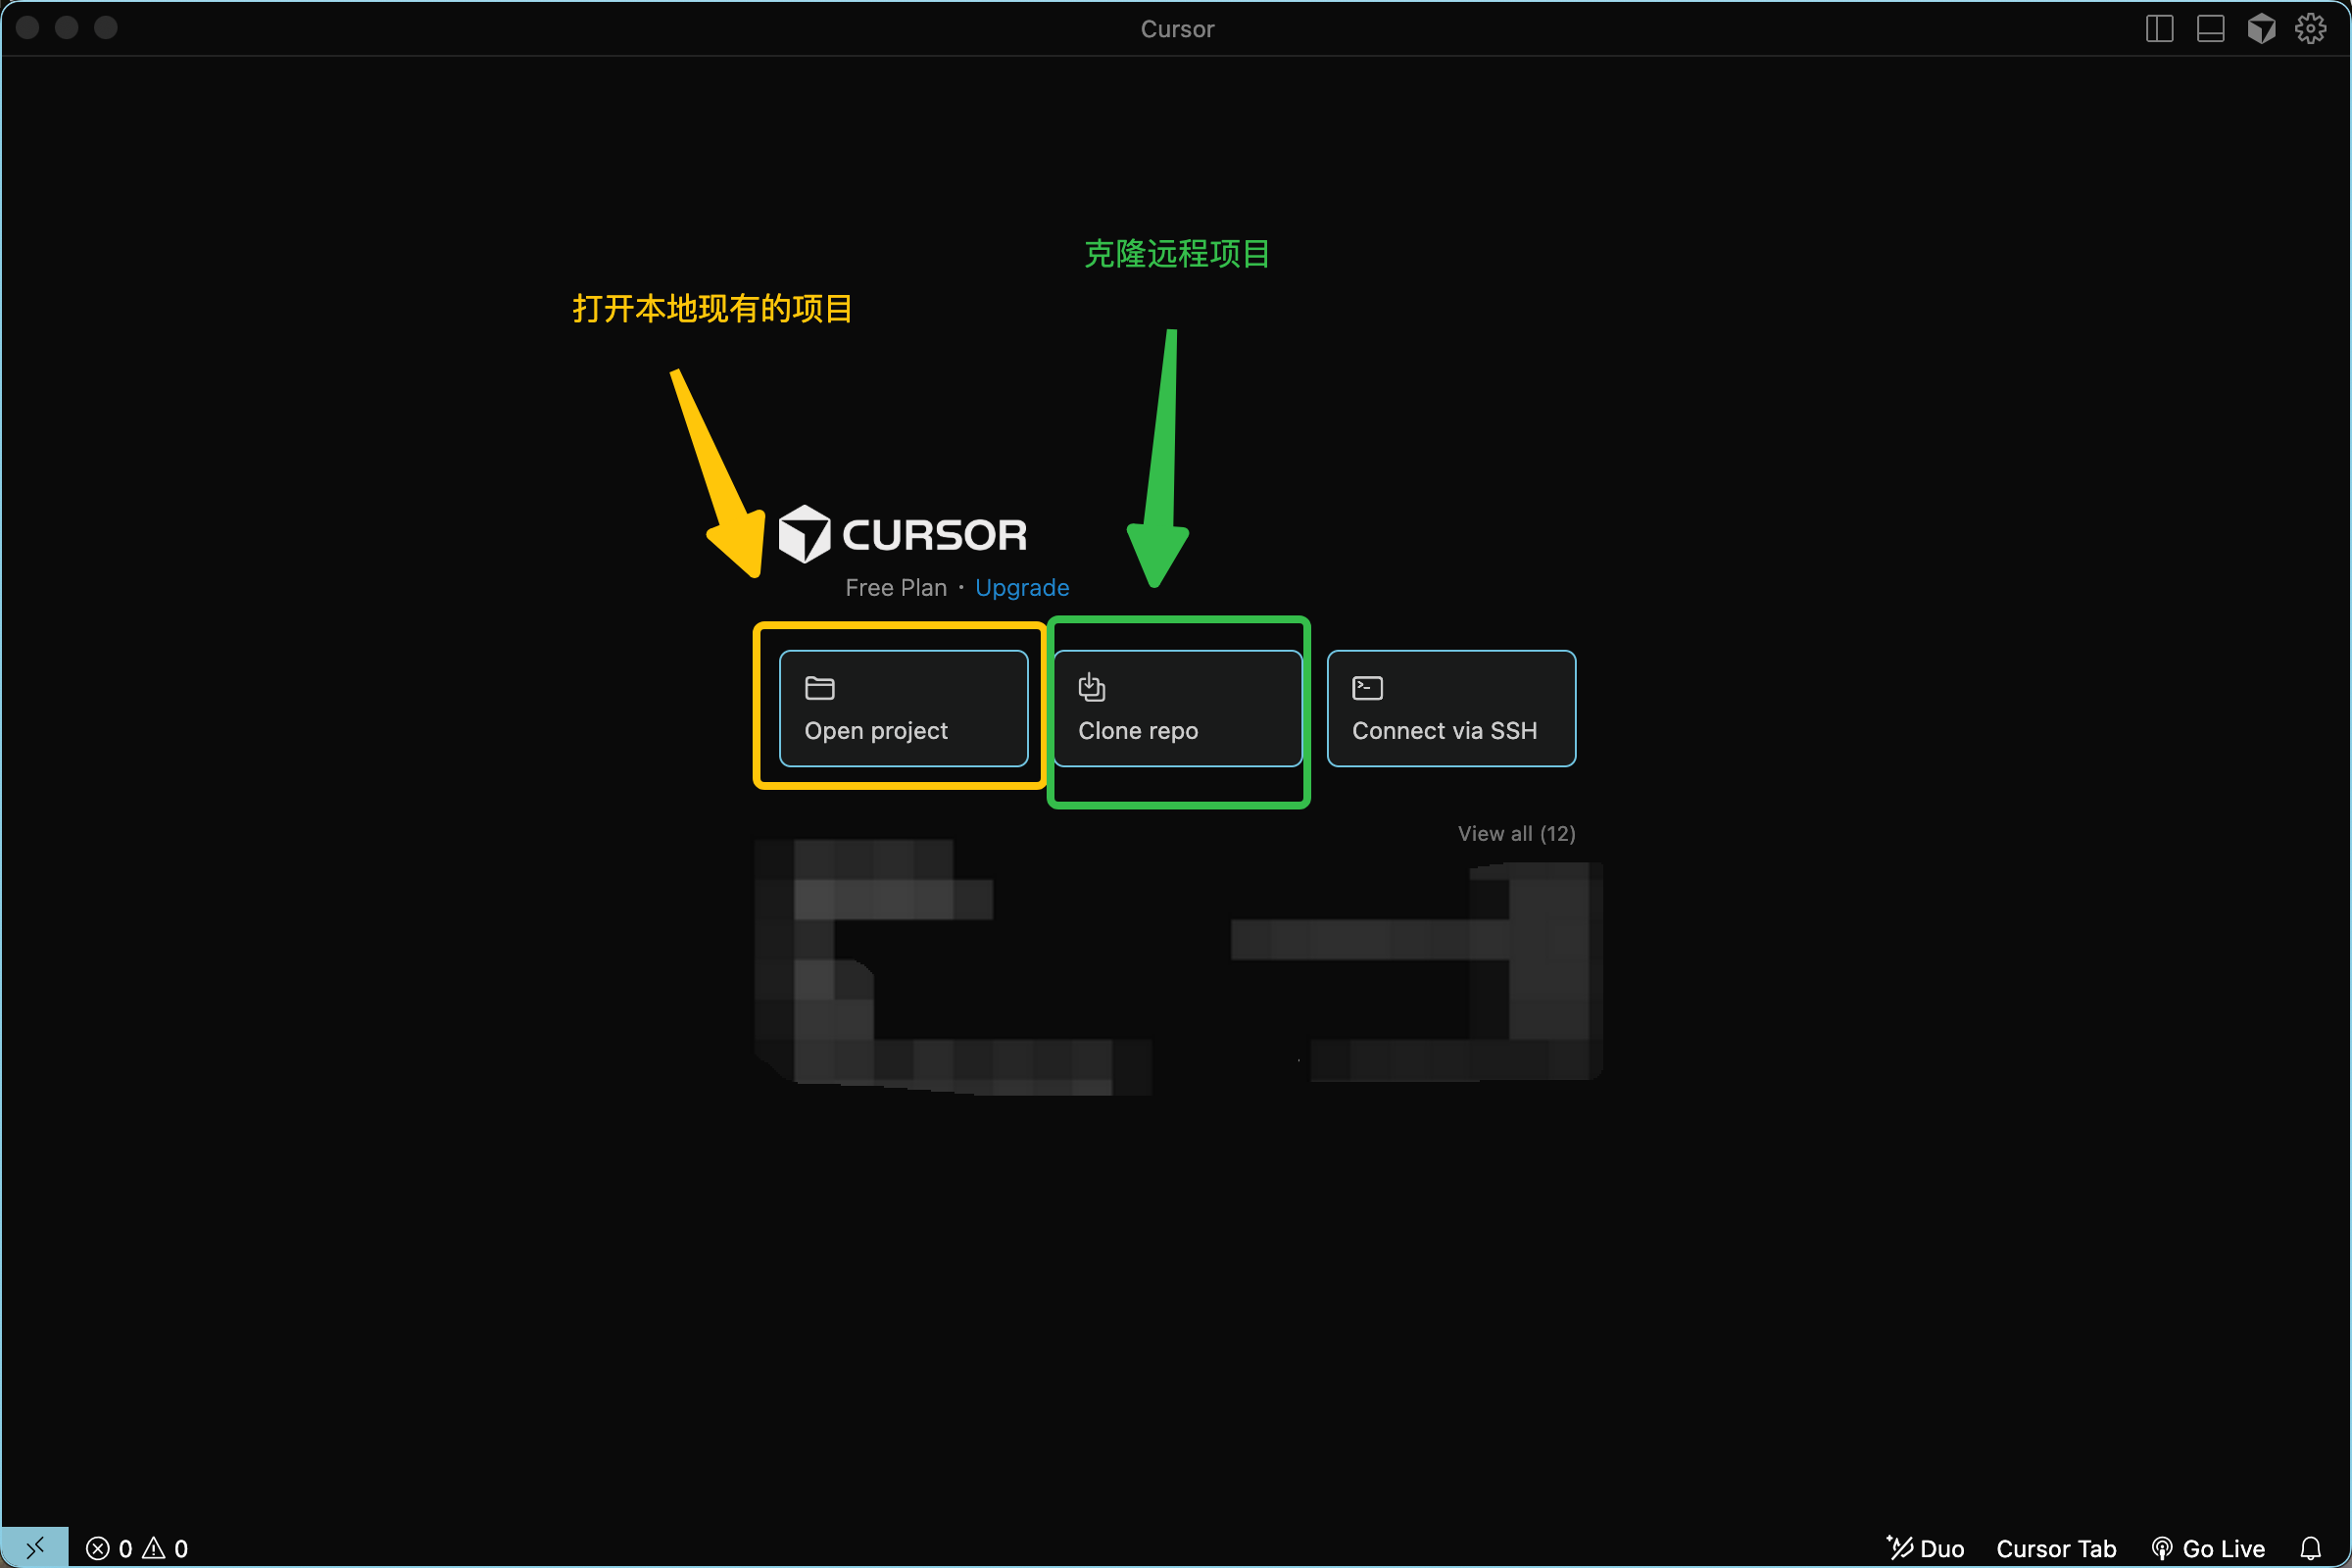This screenshot has width=2352, height=1568.
Task: Toggle the bottom panel layout icon
Action: coord(2210,29)
